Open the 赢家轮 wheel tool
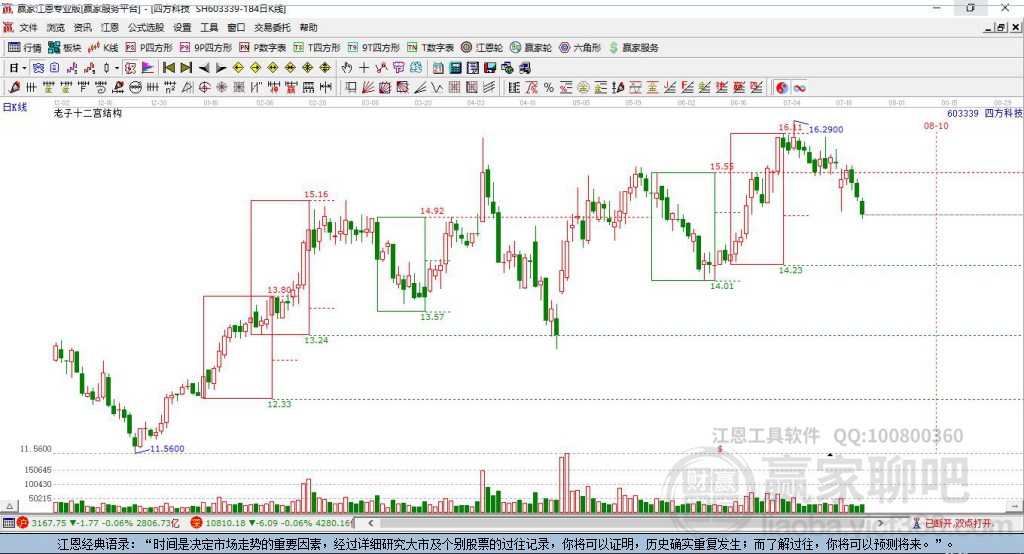Viewport: 1024px width, 554px height. pos(531,48)
